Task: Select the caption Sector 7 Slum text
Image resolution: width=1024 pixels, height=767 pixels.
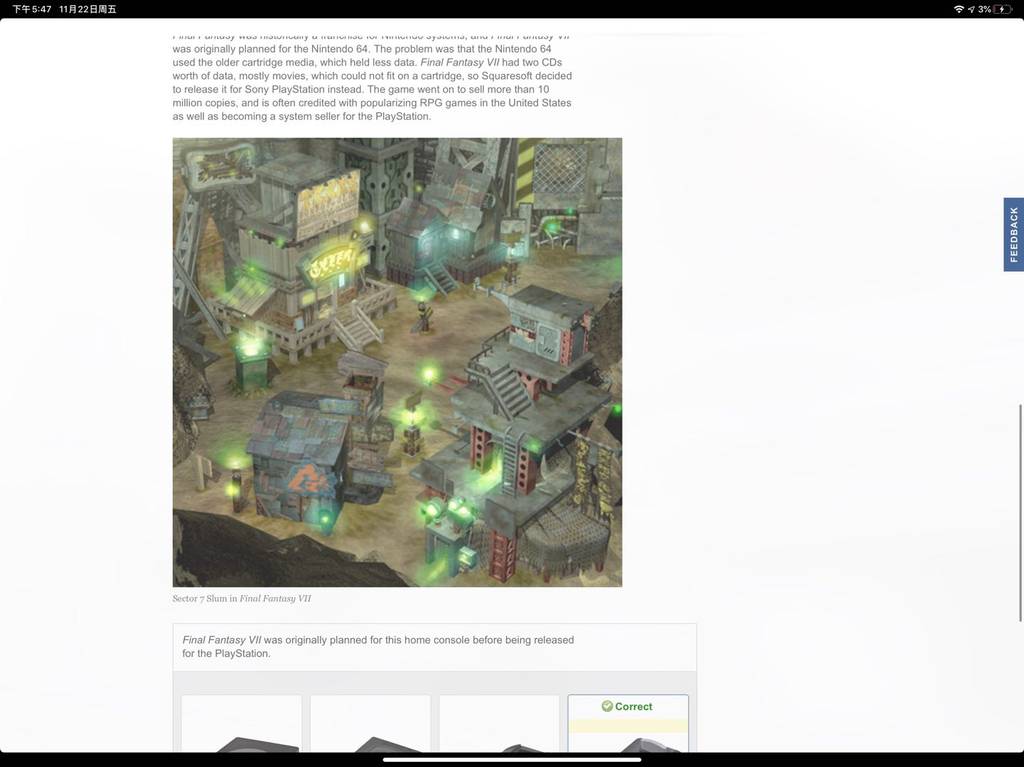Action: click(242, 598)
